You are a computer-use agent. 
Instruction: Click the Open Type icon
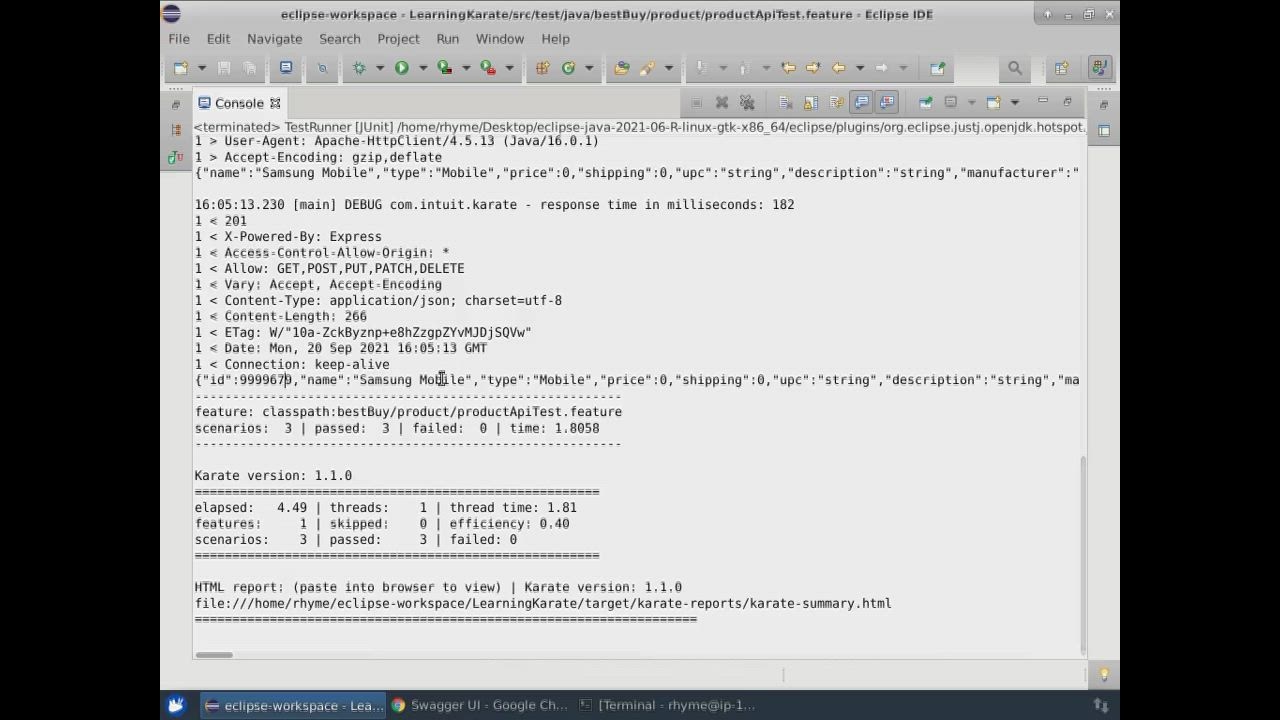[622, 68]
